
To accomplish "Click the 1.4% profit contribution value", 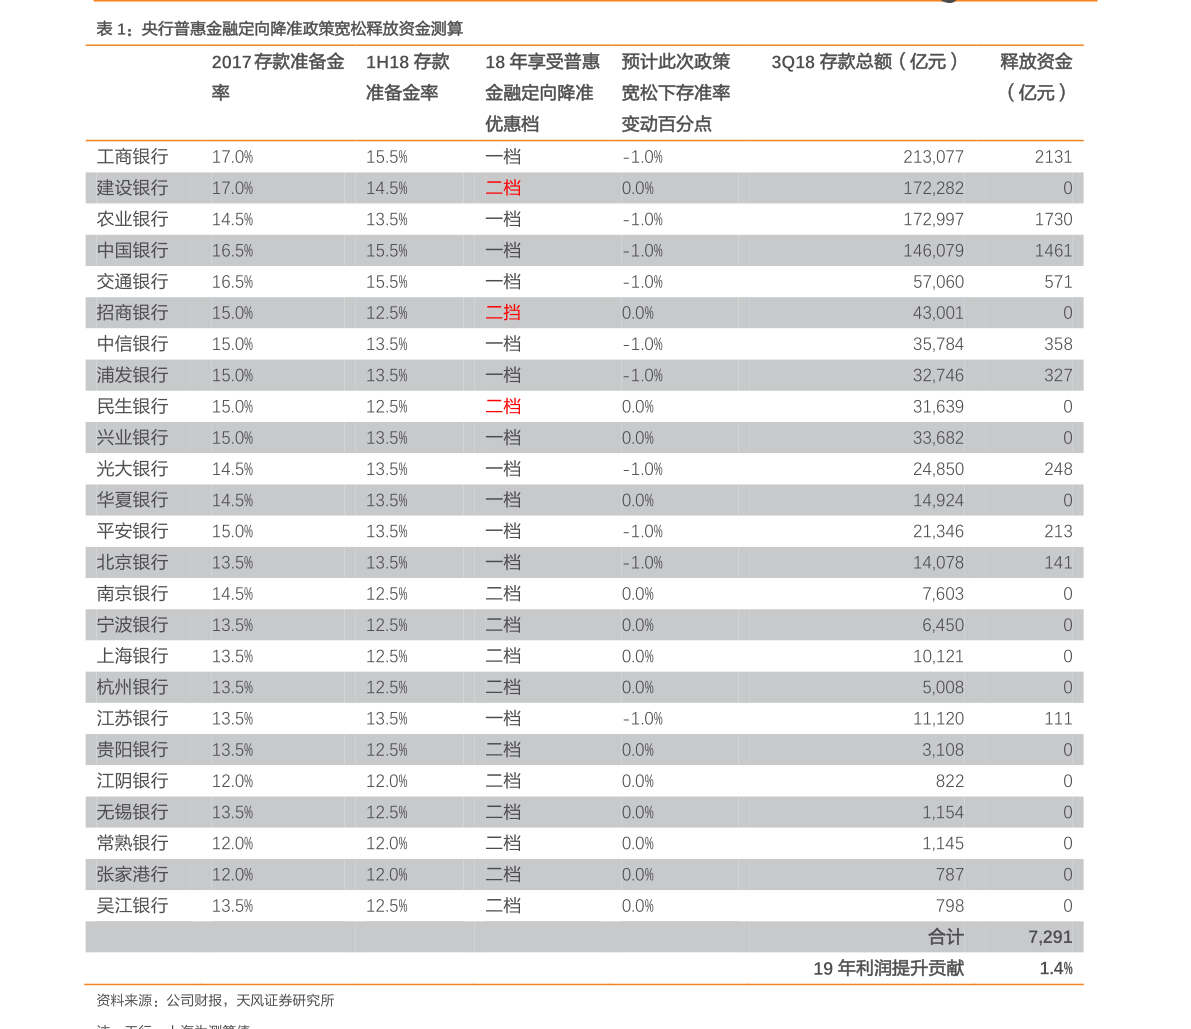I will (1056, 967).
